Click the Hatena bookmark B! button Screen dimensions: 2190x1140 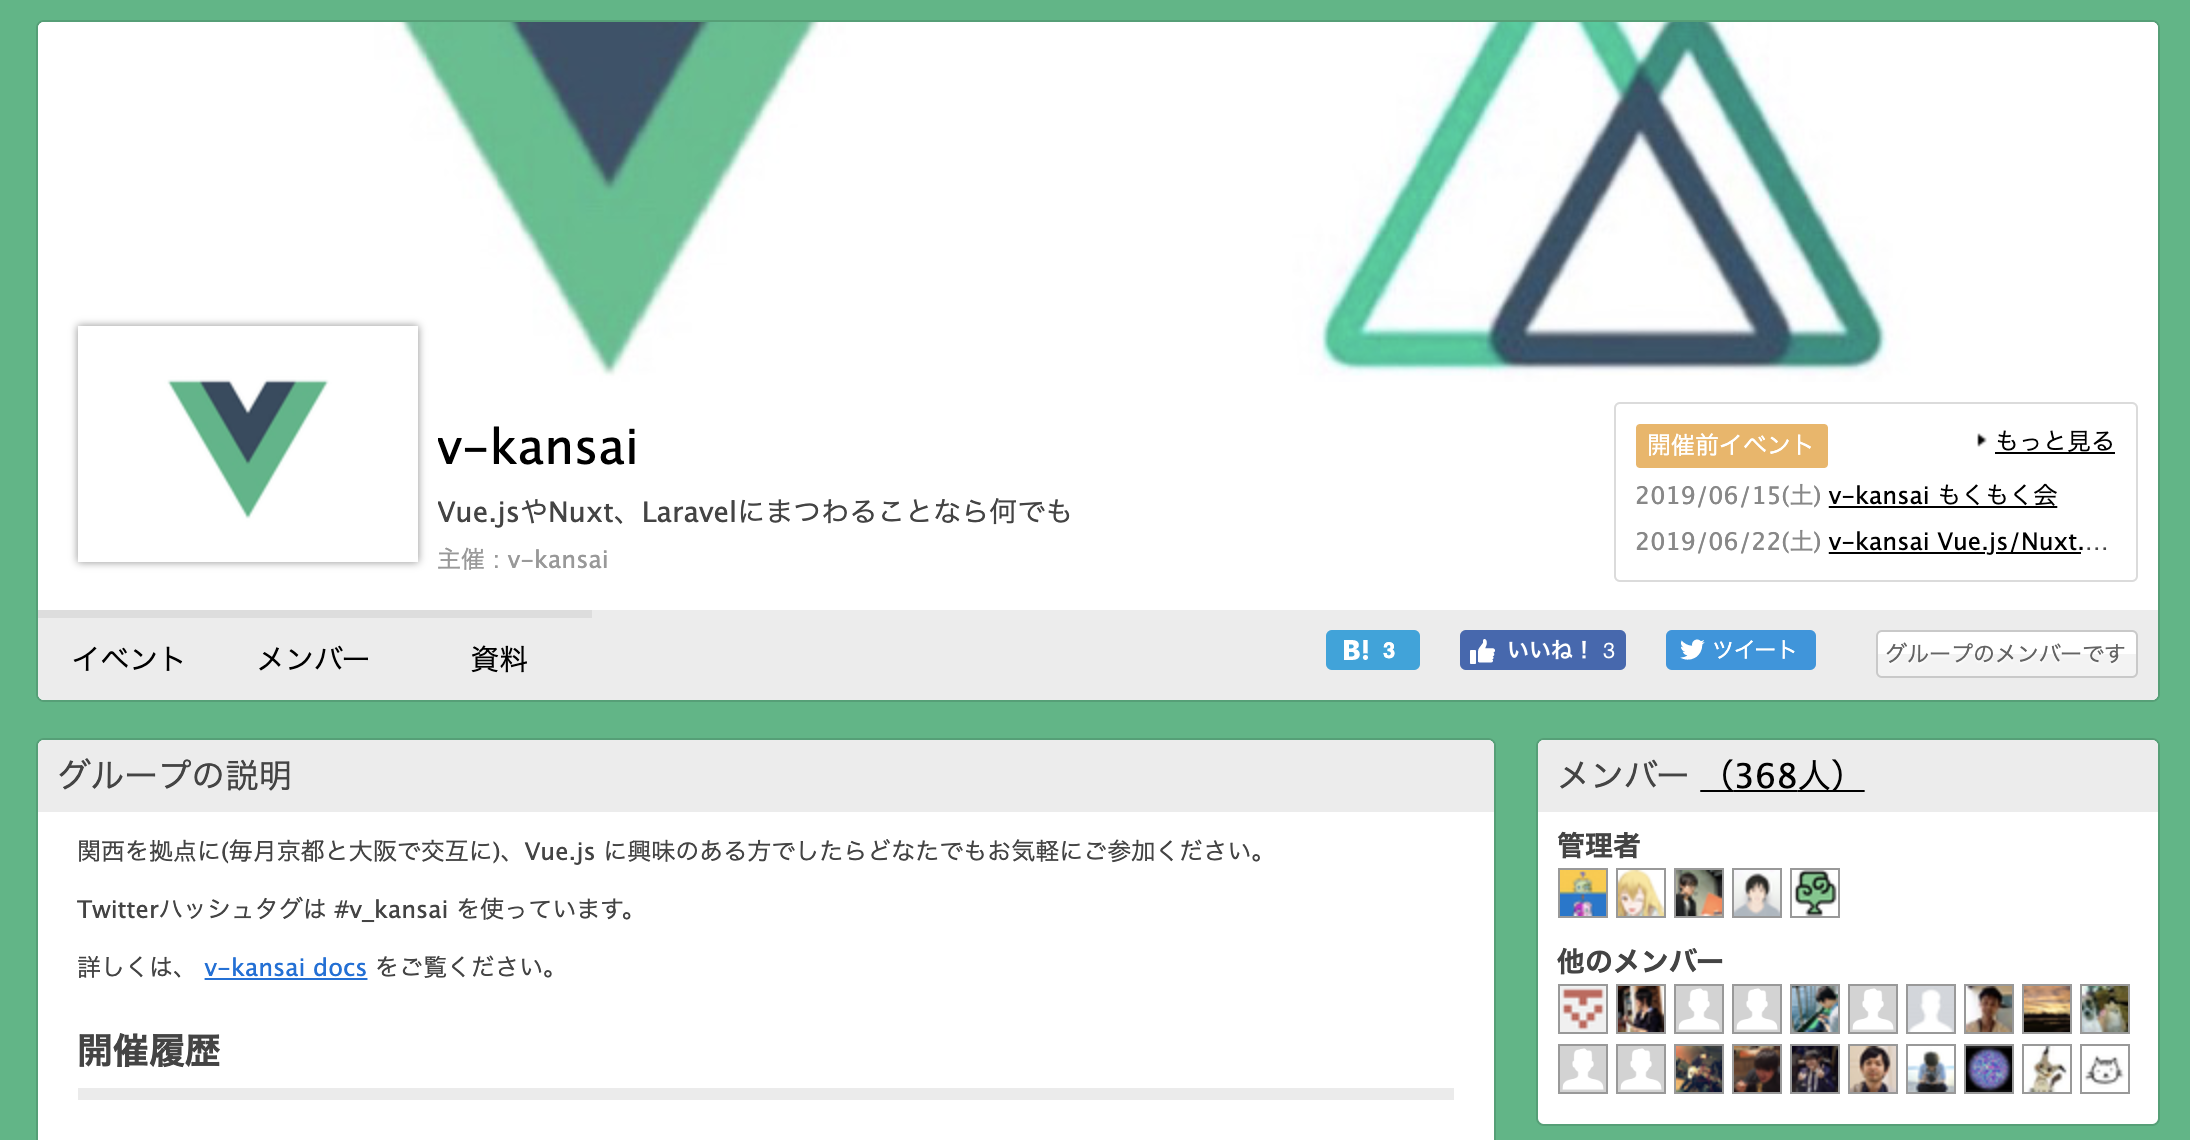(1372, 650)
